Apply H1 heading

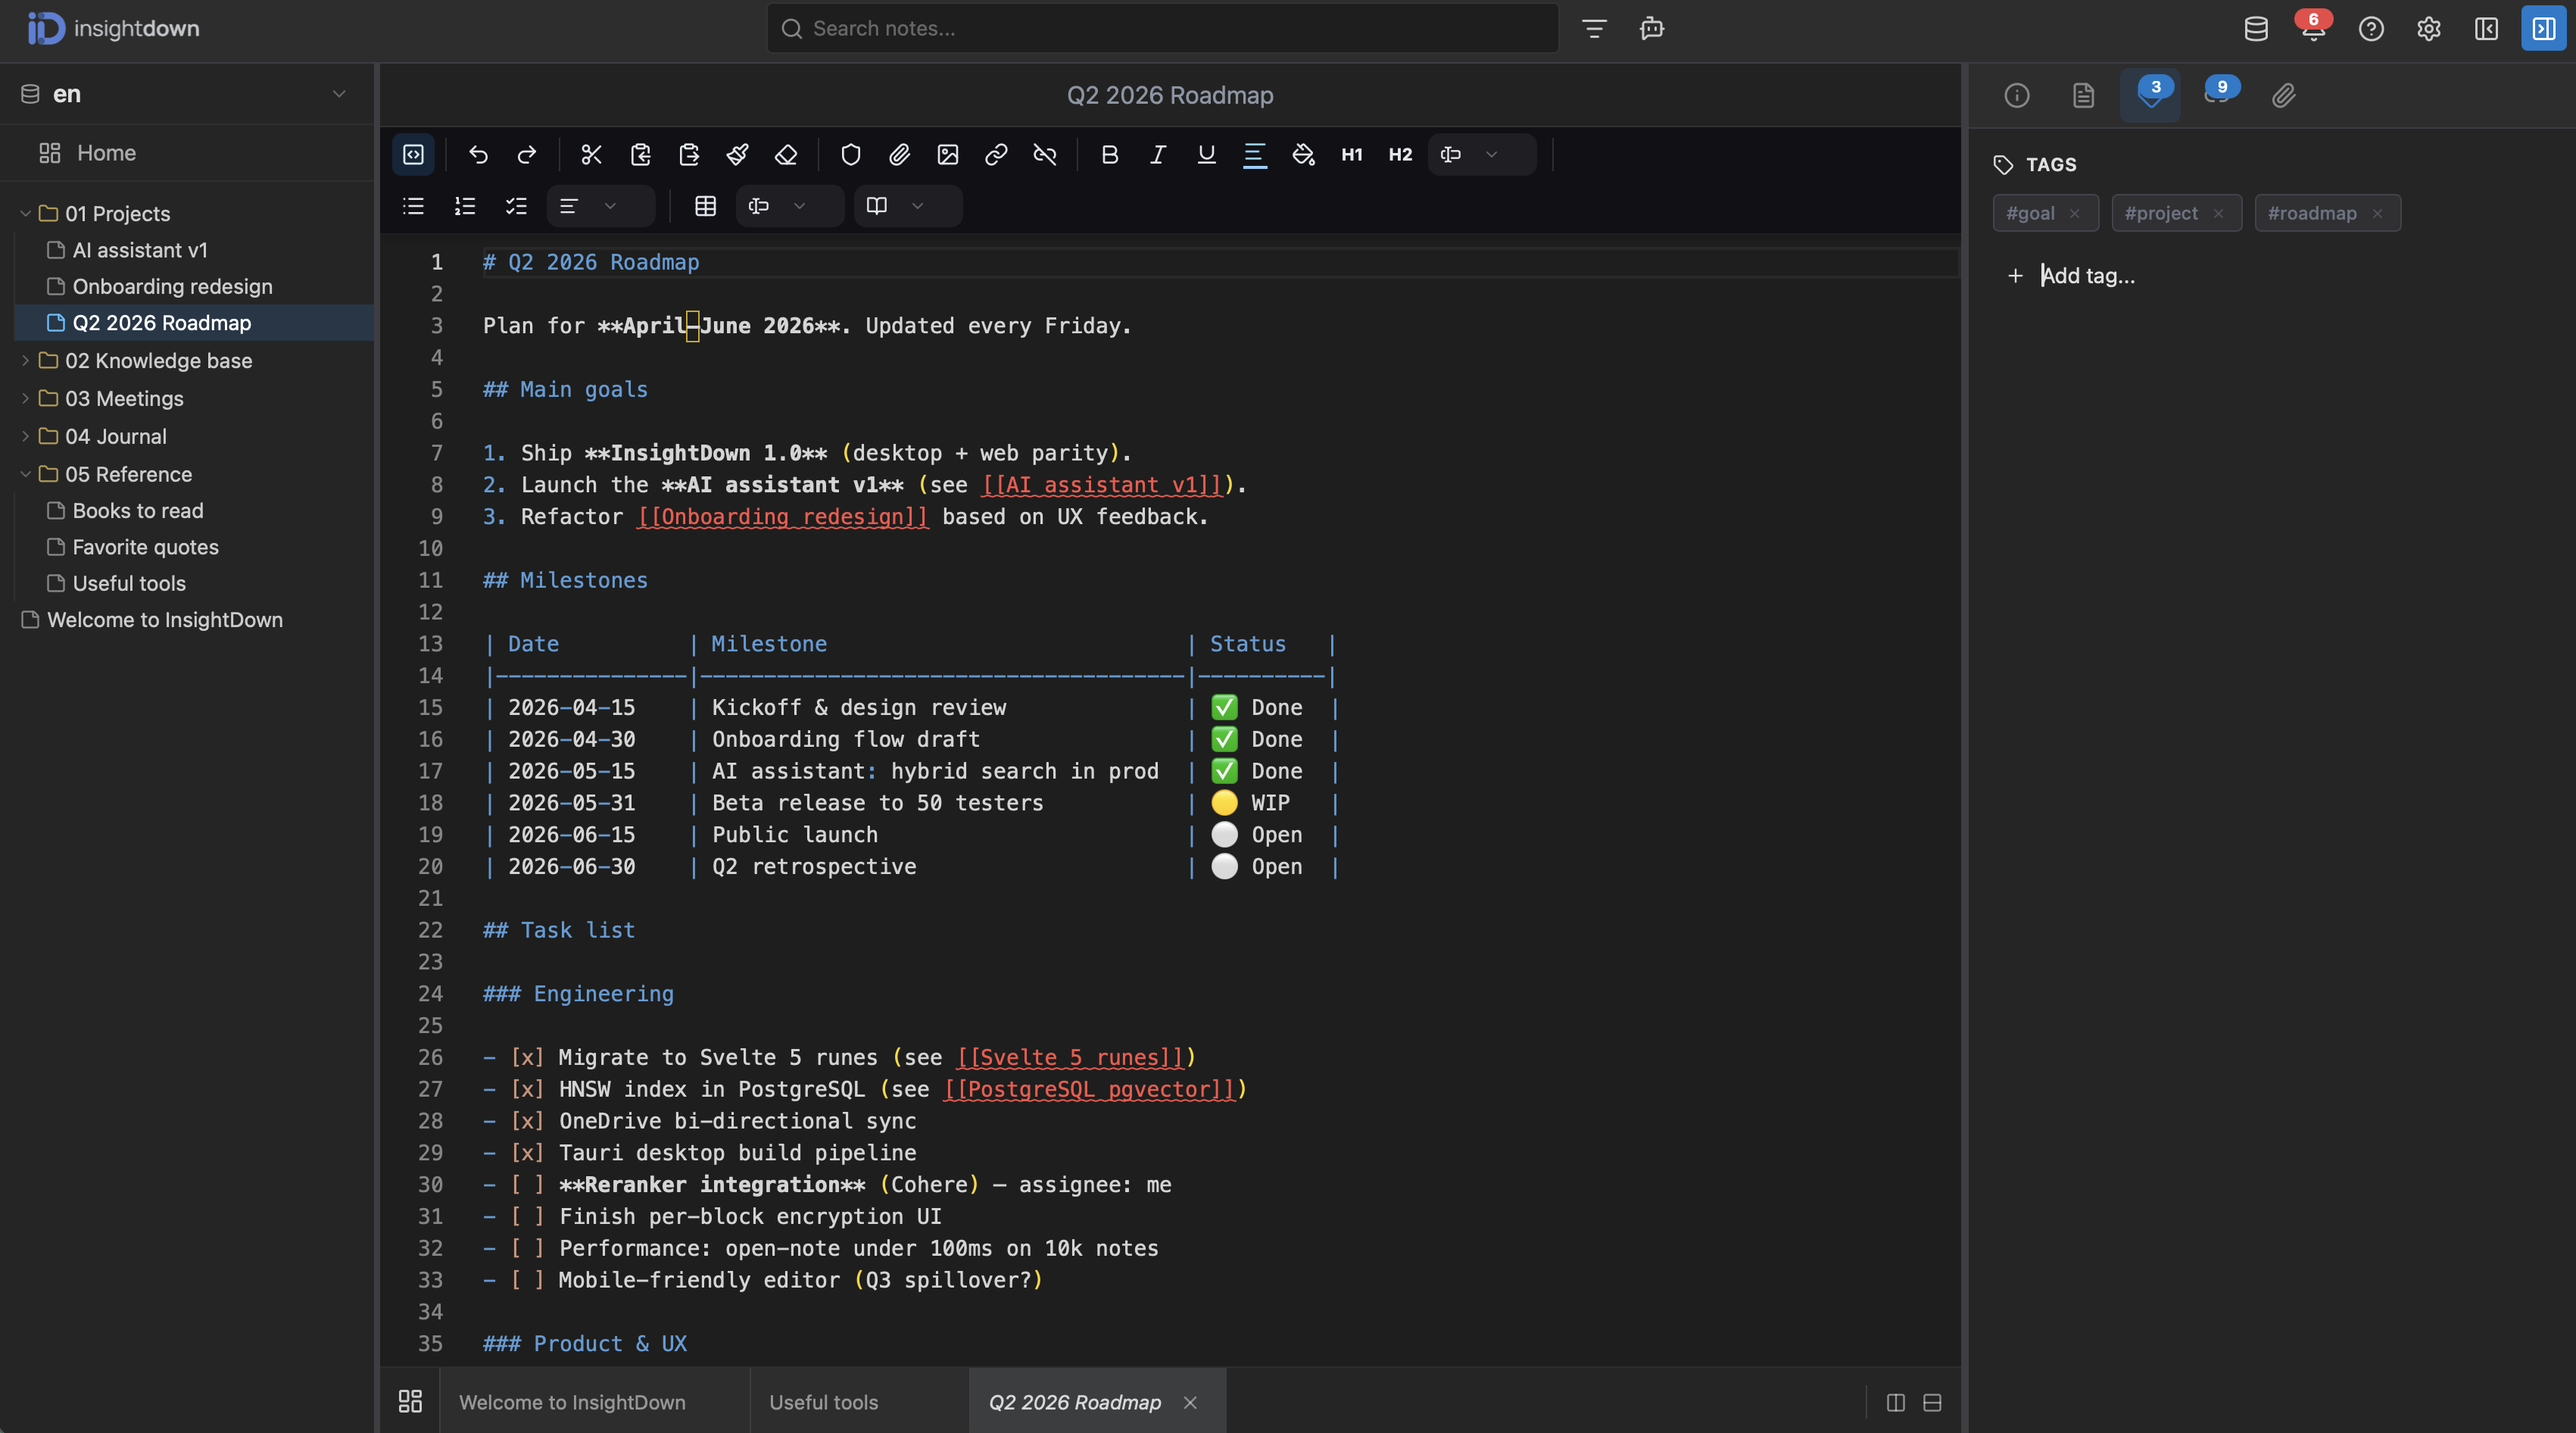1352,154
